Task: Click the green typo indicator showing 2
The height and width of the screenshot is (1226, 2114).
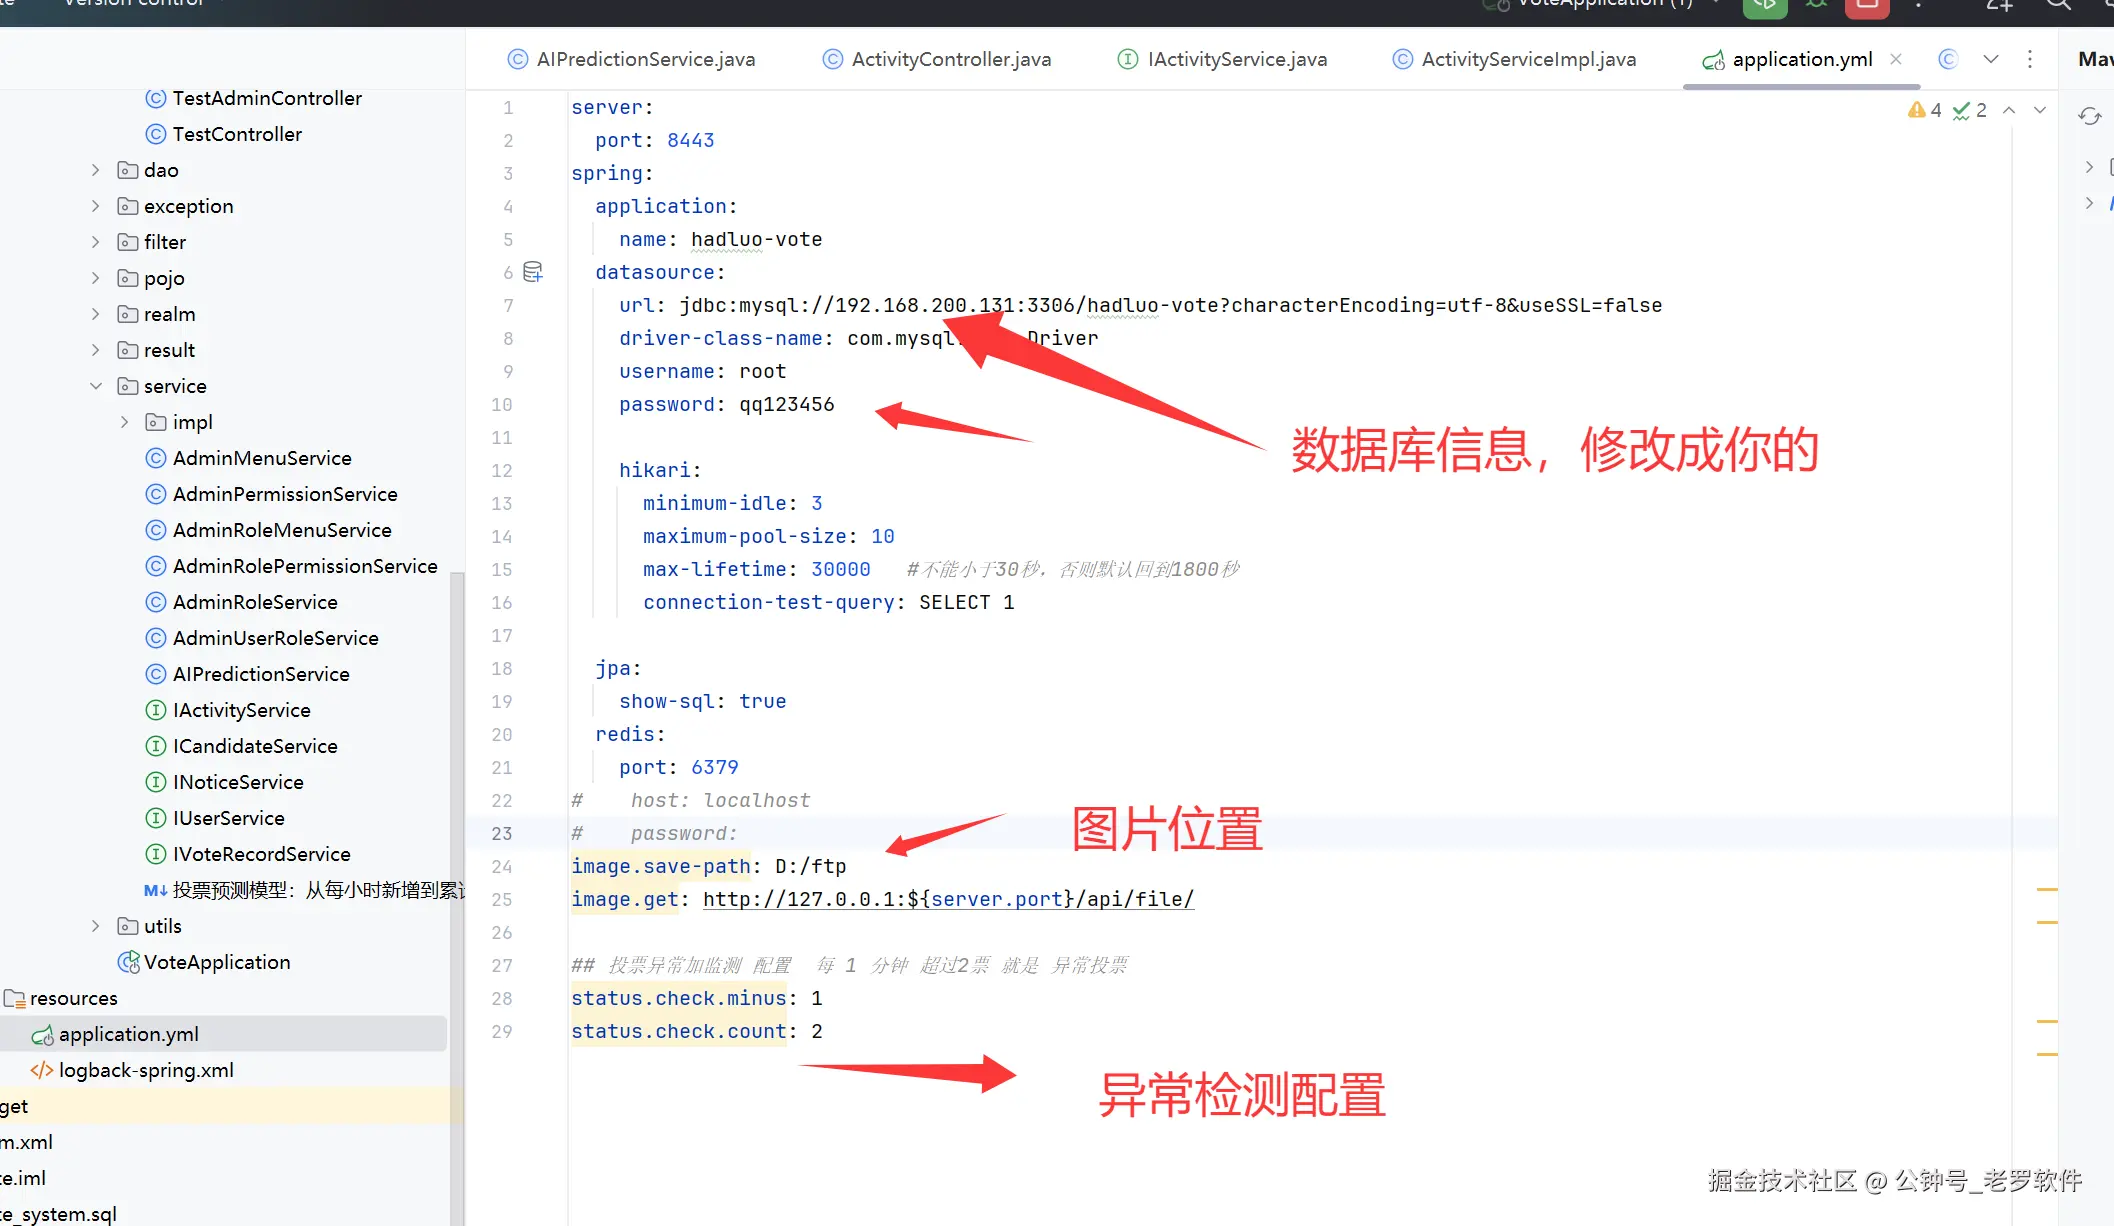Action: [1969, 110]
